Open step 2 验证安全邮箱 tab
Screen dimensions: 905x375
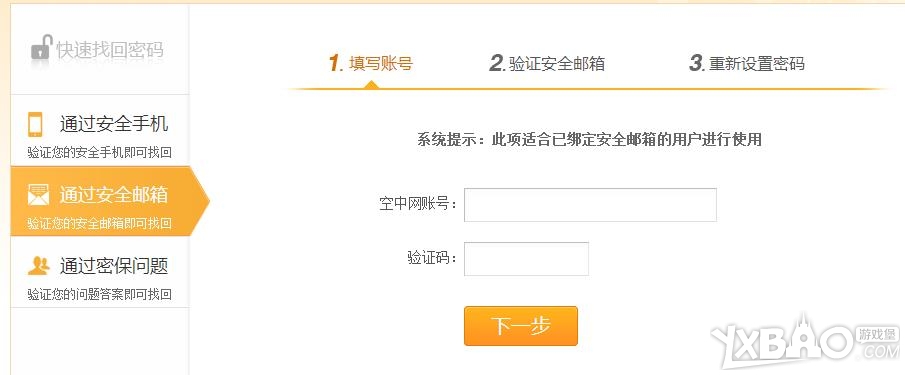coord(547,63)
